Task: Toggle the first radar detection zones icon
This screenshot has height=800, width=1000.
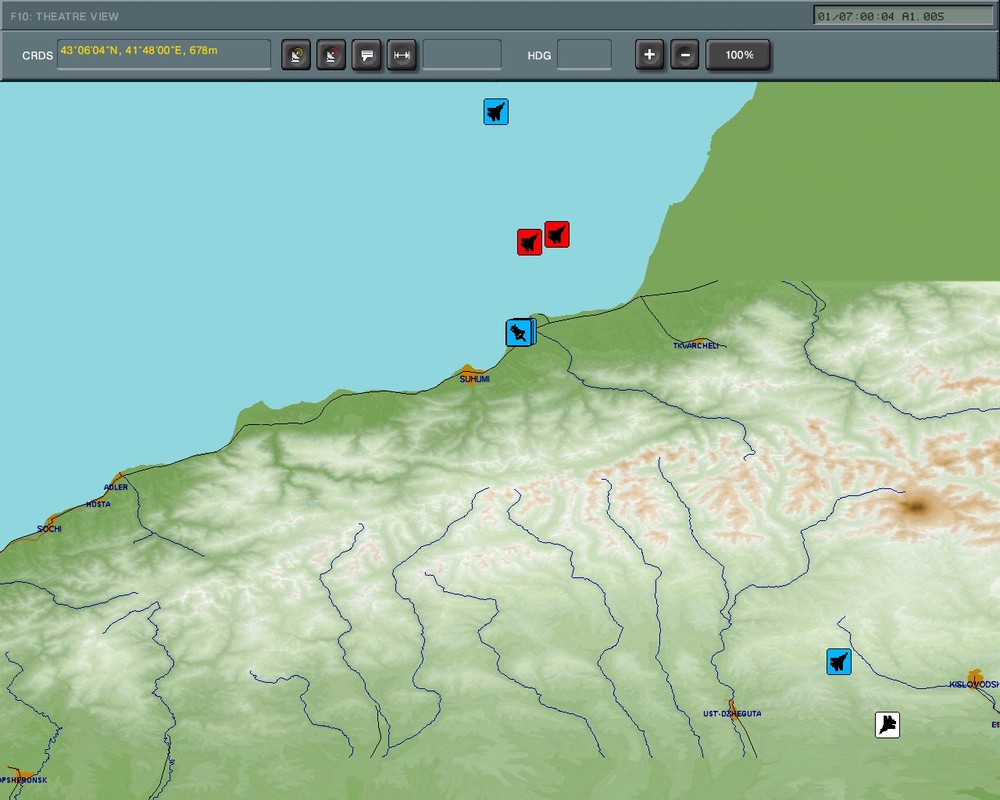Action: tap(296, 55)
